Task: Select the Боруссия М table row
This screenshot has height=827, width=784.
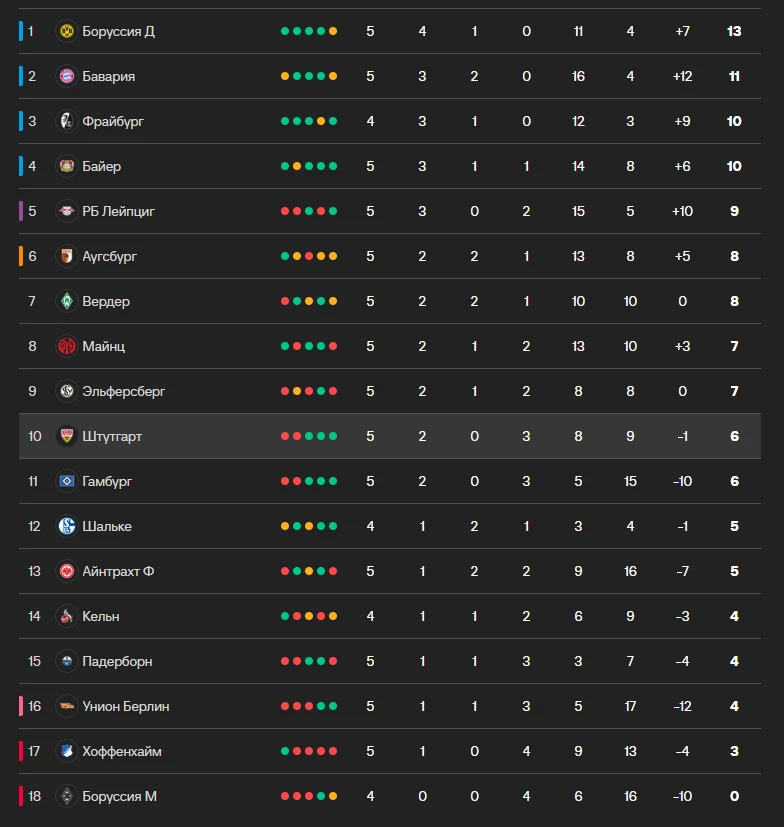Action: [x=390, y=796]
